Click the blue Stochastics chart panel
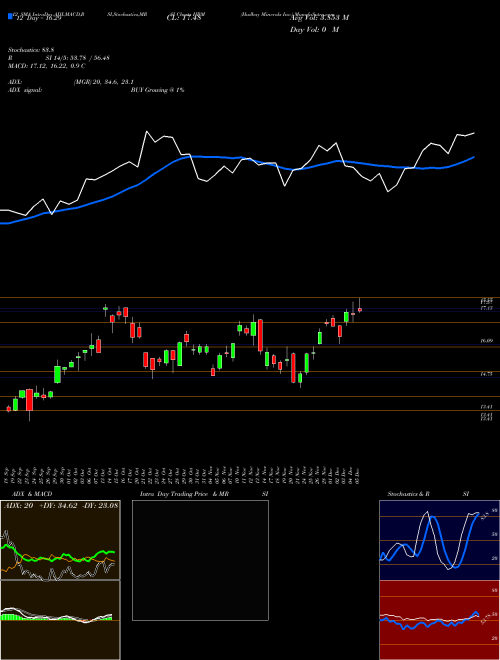The width and height of the screenshot is (500, 660). click(x=439, y=540)
